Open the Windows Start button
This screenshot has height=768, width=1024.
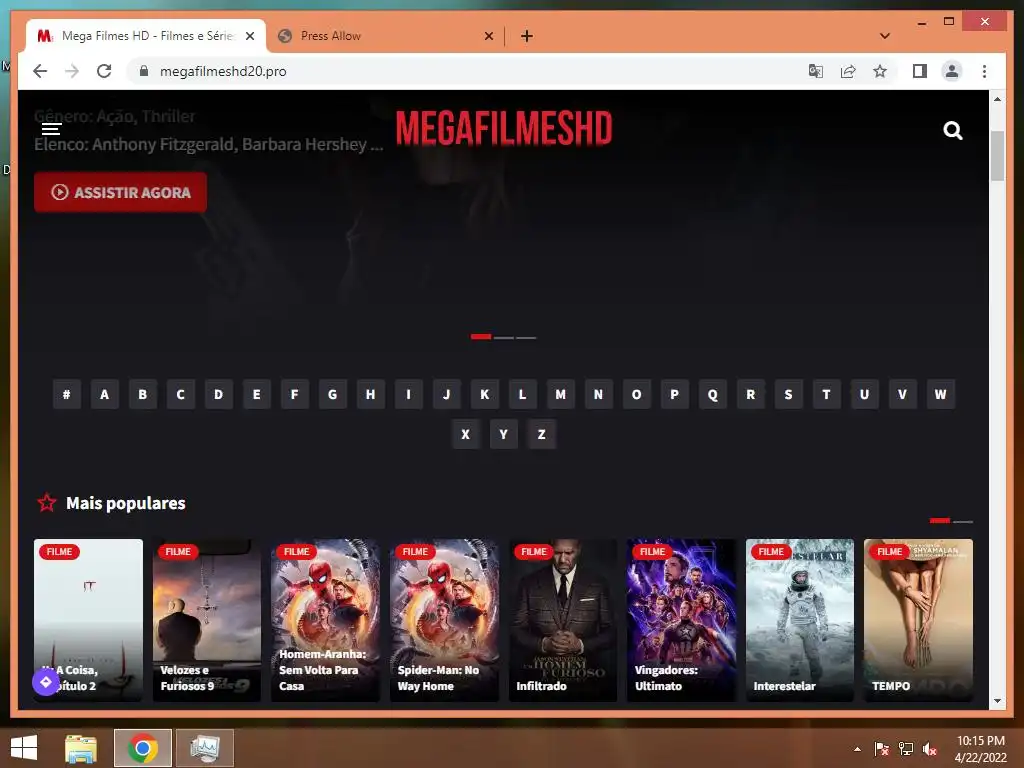click(24, 748)
